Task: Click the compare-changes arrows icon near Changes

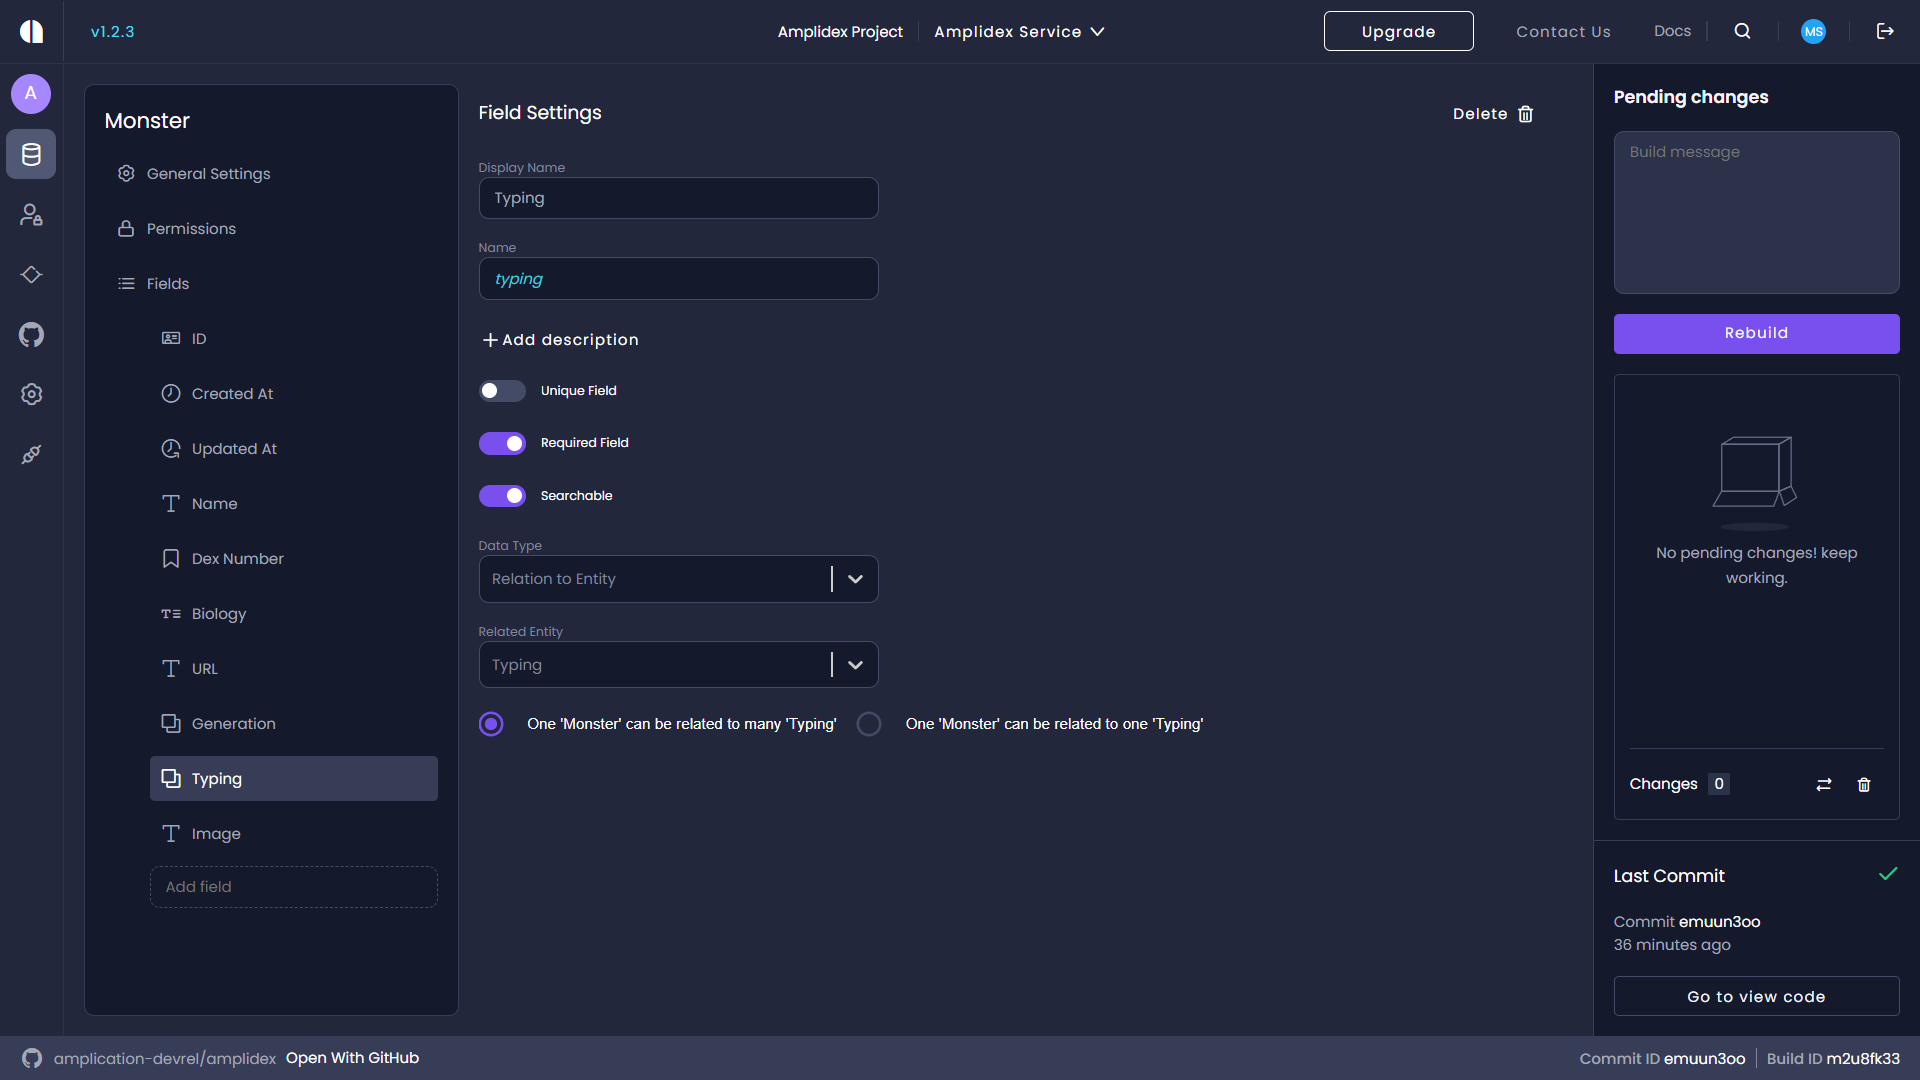Action: (x=1824, y=784)
